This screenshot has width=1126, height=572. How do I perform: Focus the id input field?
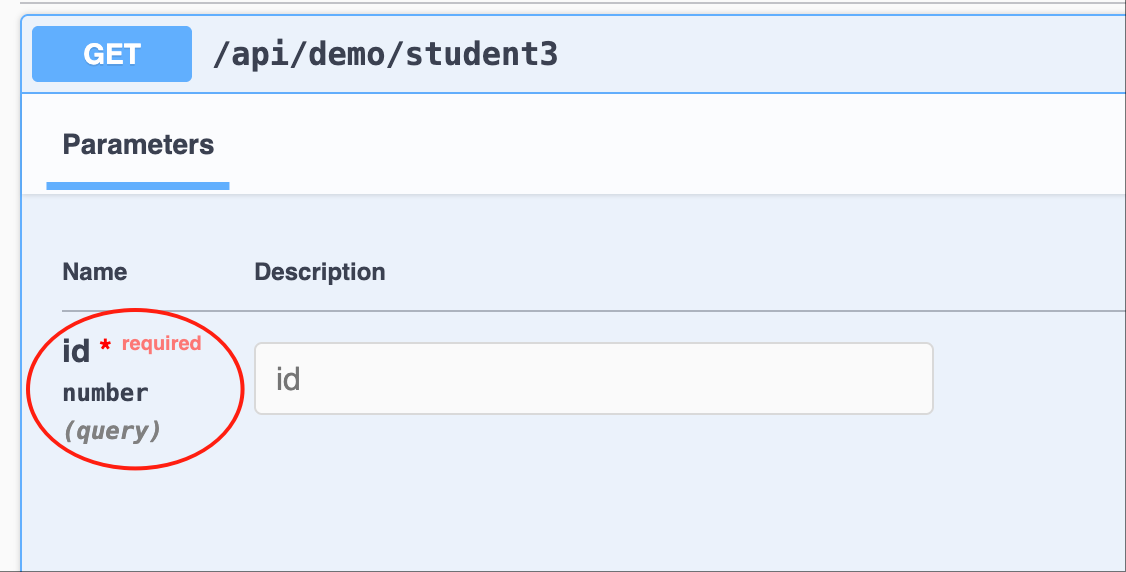click(x=594, y=378)
